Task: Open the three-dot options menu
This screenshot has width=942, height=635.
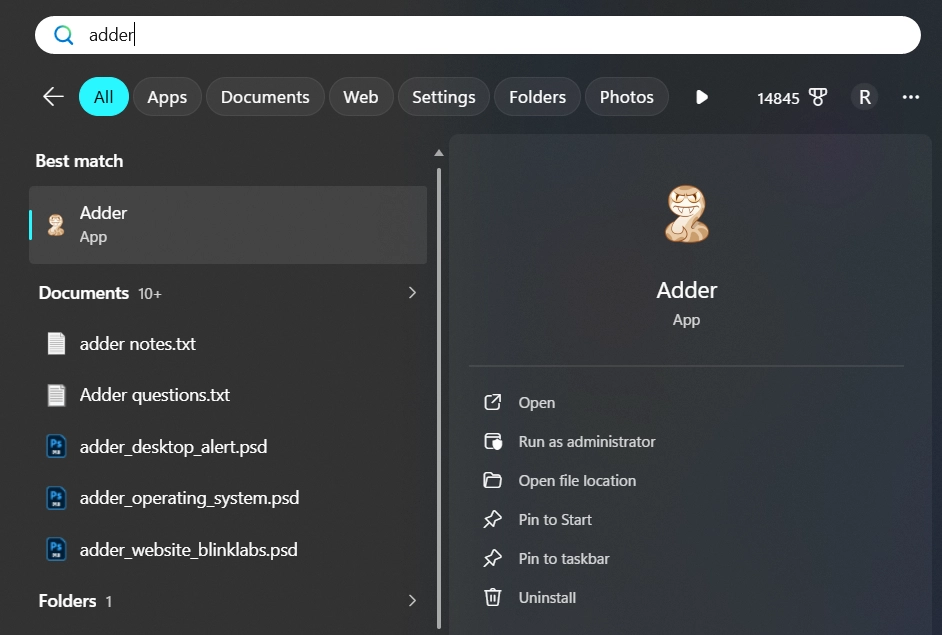Action: pos(911,97)
